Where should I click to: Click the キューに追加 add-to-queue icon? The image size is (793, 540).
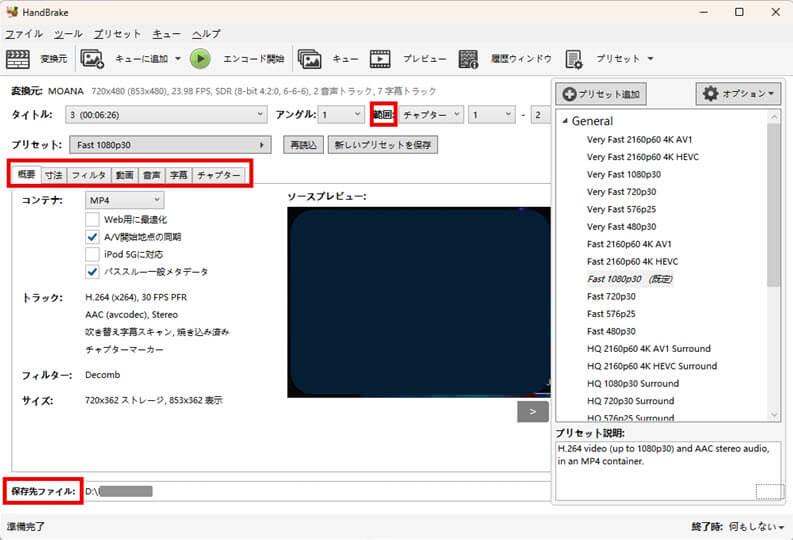click(92, 59)
